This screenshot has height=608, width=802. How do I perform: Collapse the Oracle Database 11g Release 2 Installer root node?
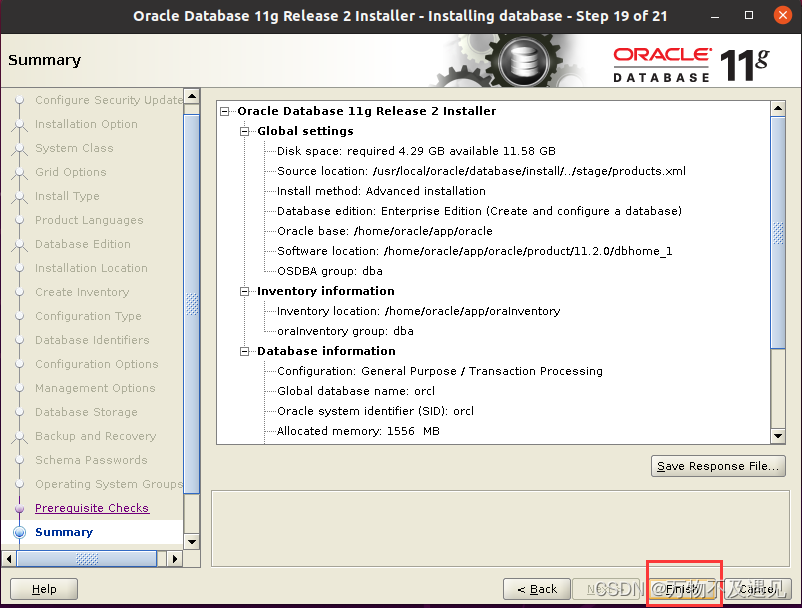(225, 111)
